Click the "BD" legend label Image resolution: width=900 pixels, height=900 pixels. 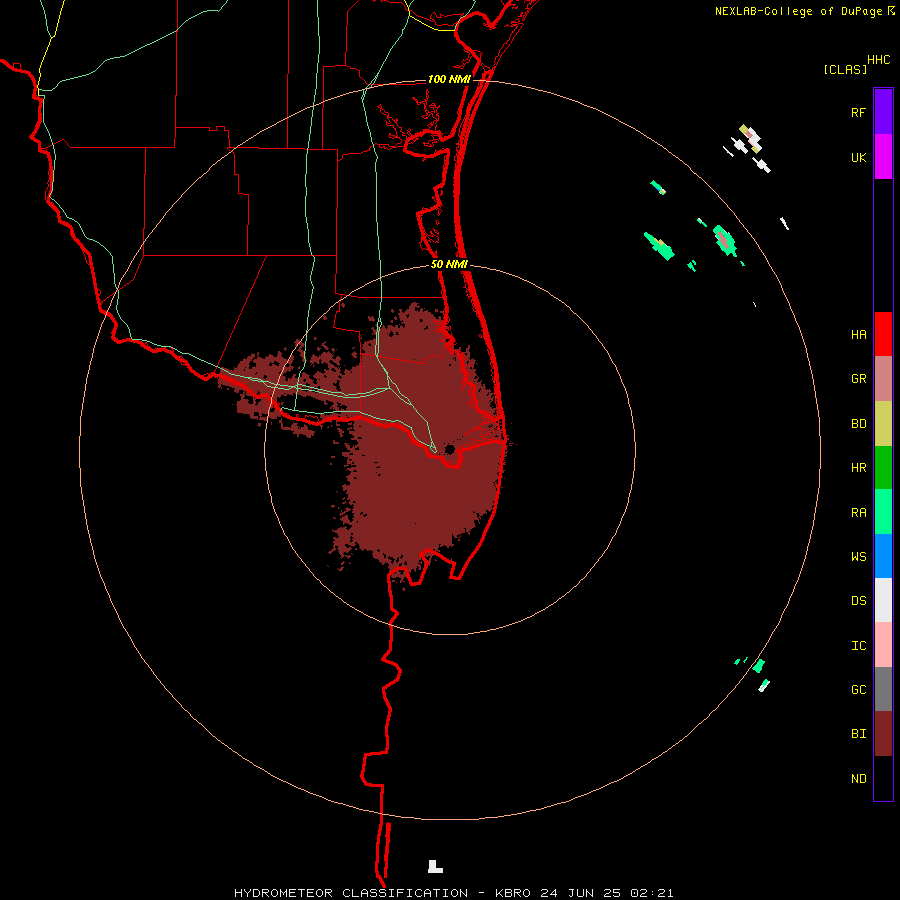click(x=858, y=424)
